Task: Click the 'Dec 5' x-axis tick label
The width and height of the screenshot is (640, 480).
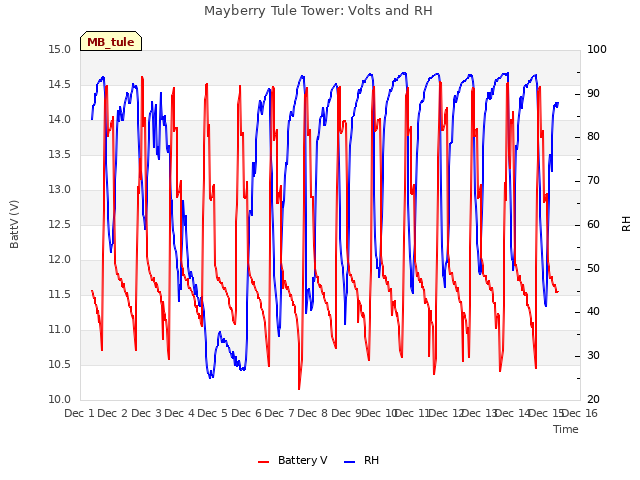Action: click(212, 413)
